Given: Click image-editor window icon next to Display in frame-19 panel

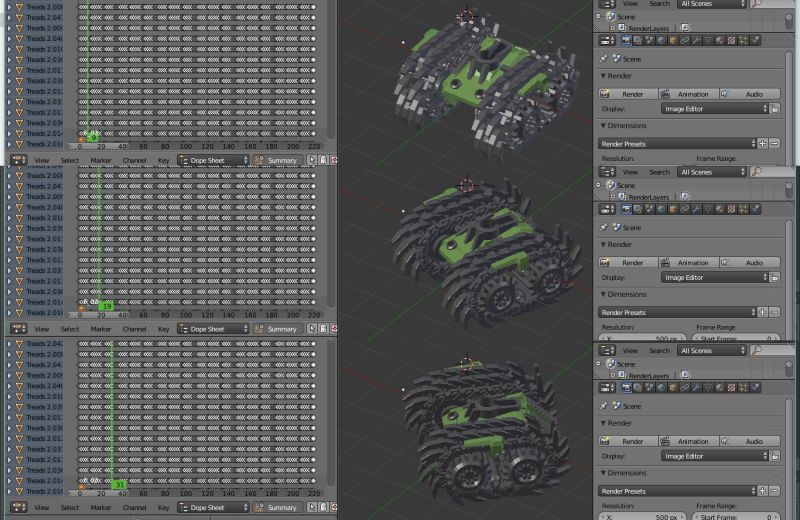Looking at the screenshot, I should click(774, 278).
